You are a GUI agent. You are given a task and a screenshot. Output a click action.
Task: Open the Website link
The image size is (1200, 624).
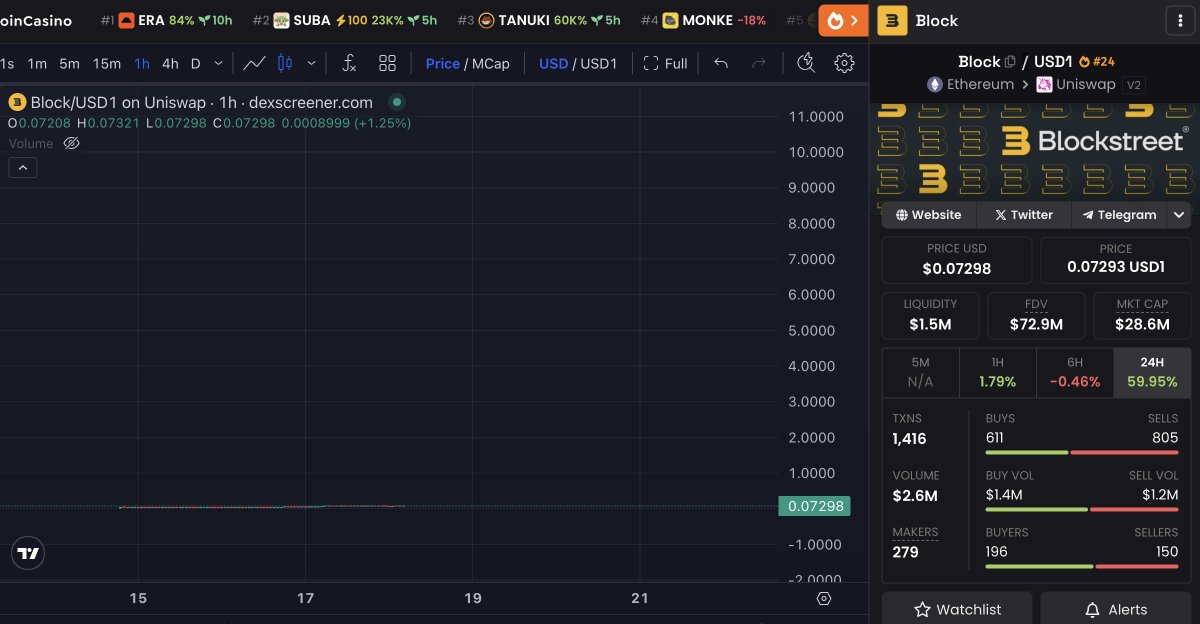pos(928,214)
